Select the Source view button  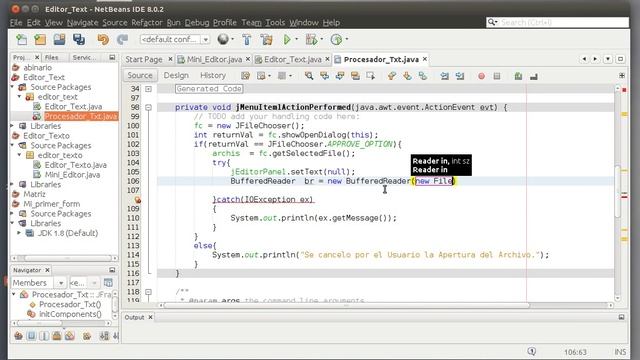[140, 76]
